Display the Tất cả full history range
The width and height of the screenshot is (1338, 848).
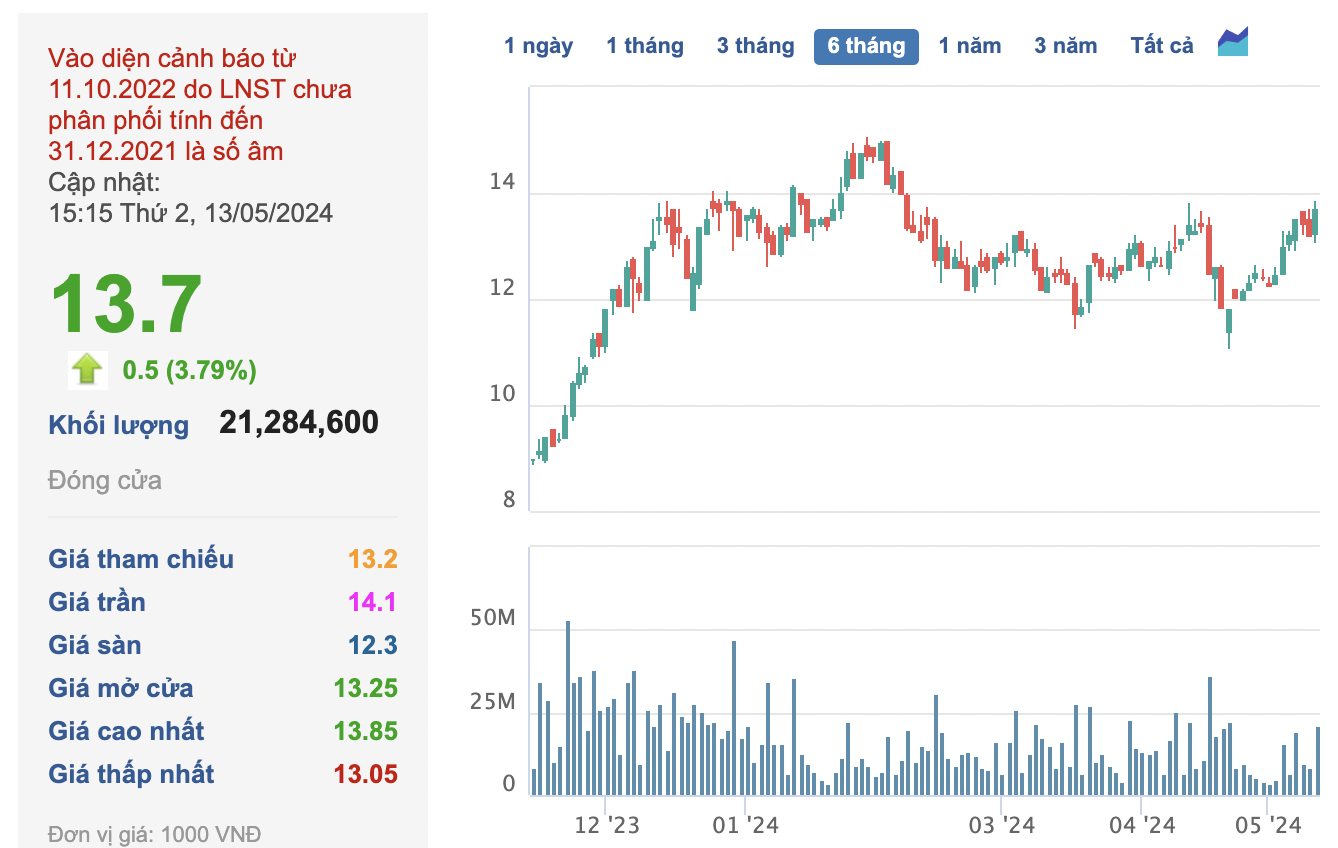1162,46
